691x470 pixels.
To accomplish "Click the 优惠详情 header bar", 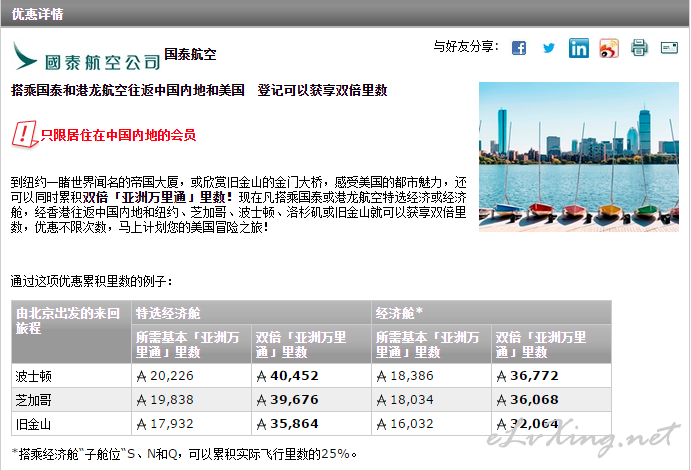I will click(345, 13).
